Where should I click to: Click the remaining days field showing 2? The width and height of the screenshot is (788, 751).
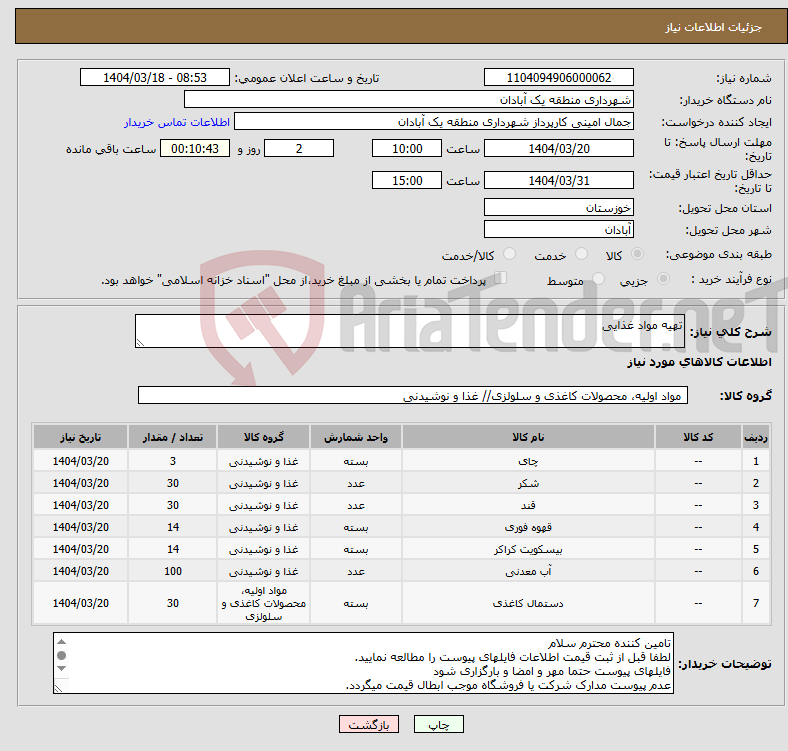point(299,148)
